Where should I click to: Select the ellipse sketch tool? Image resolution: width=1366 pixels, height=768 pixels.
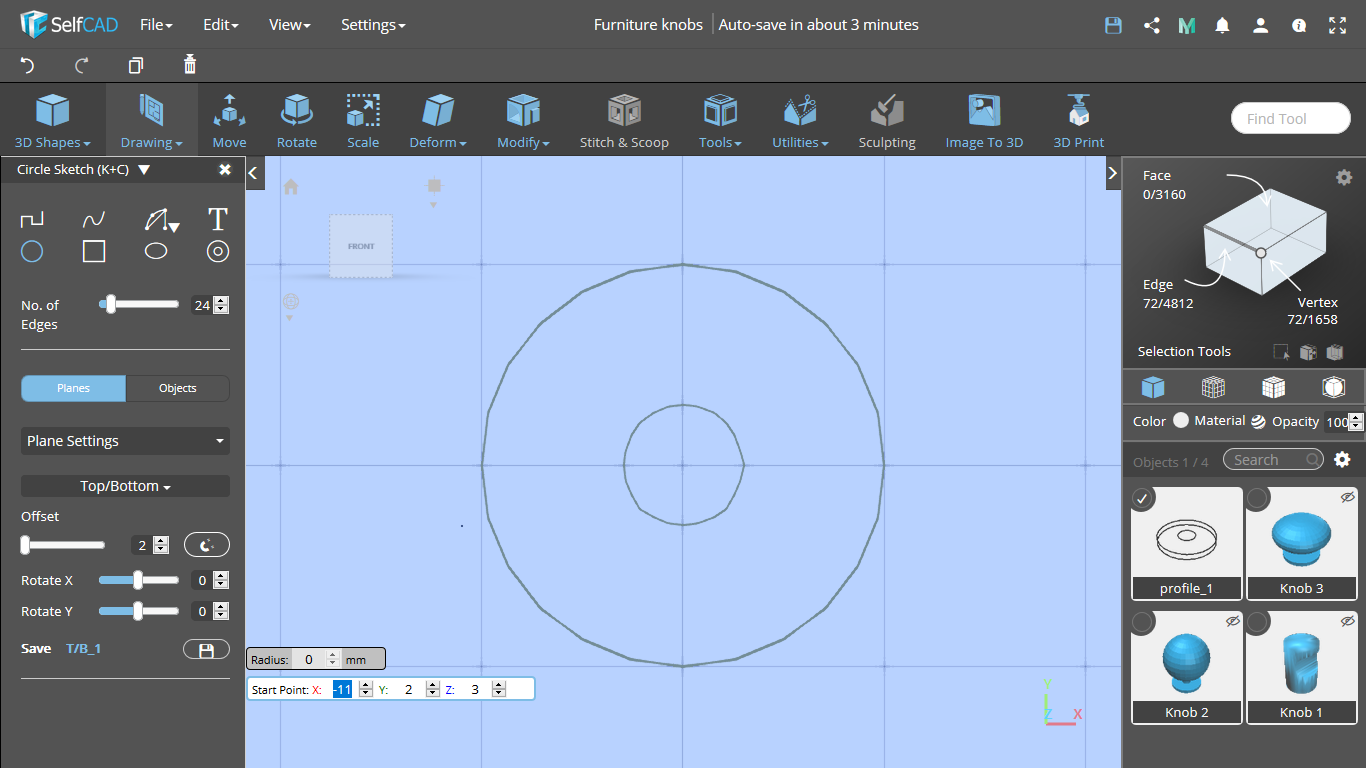156,251
